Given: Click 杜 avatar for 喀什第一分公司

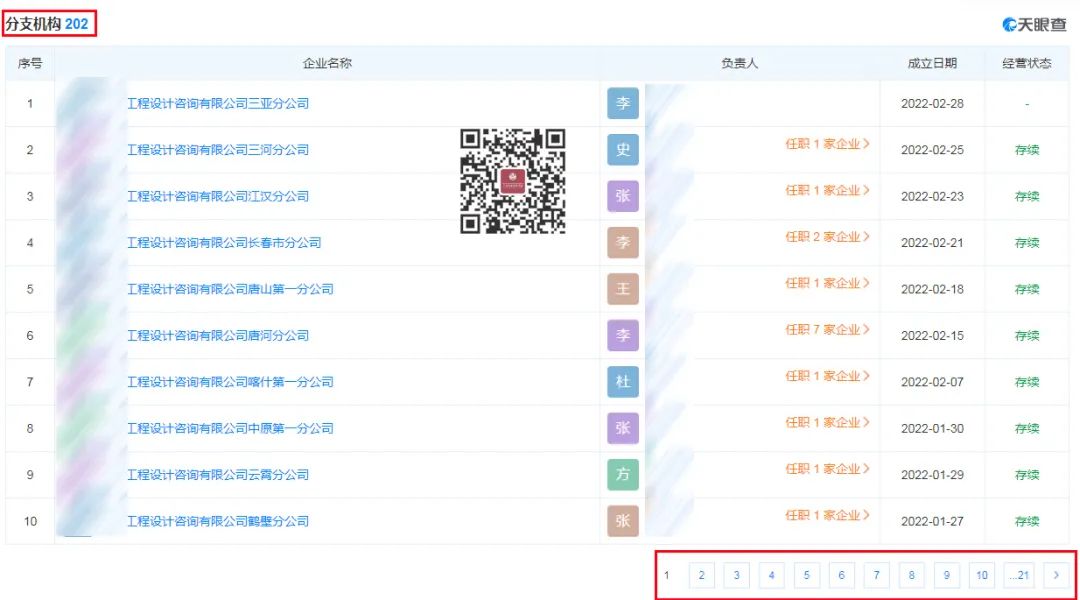Looking at the screenshot, I should click(x=622, y=382).
